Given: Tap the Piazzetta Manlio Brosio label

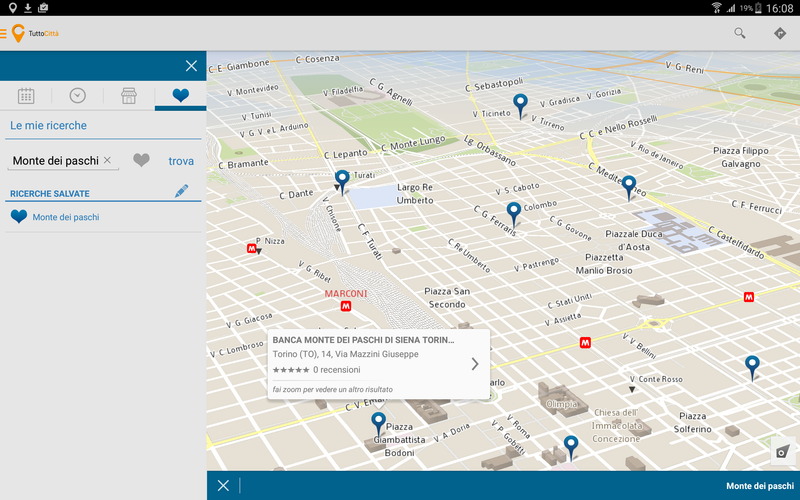Looking at the screenshot, I should coord(604,264).
